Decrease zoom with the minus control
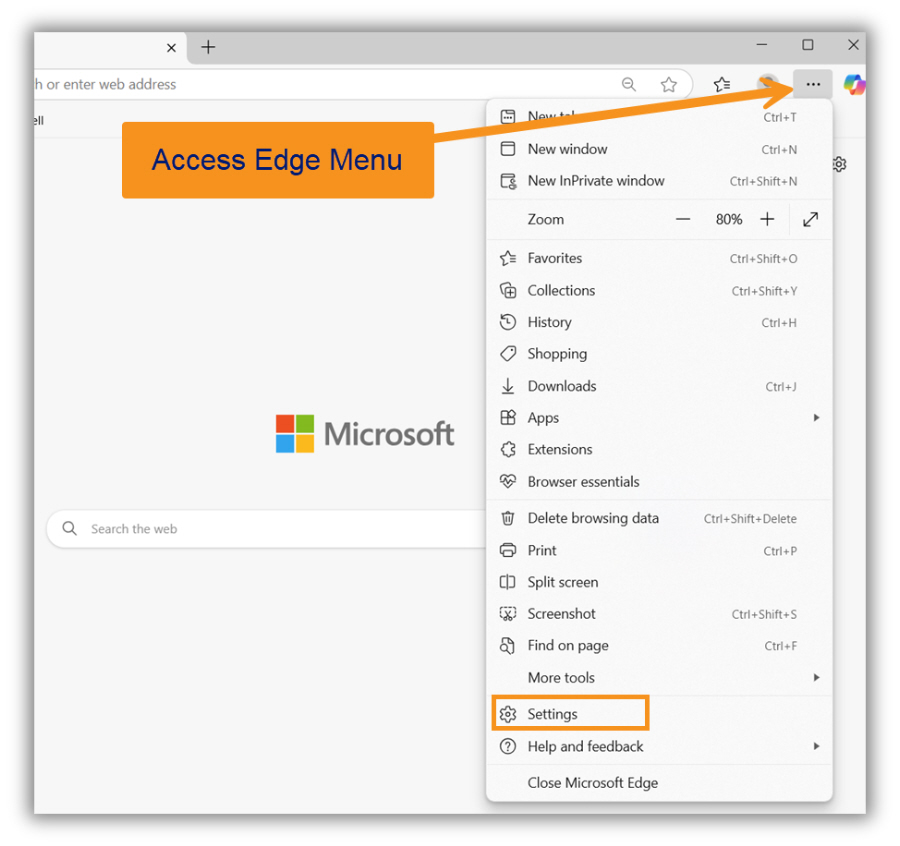Viewport: 900px width, 846px height. pos(685,219)
